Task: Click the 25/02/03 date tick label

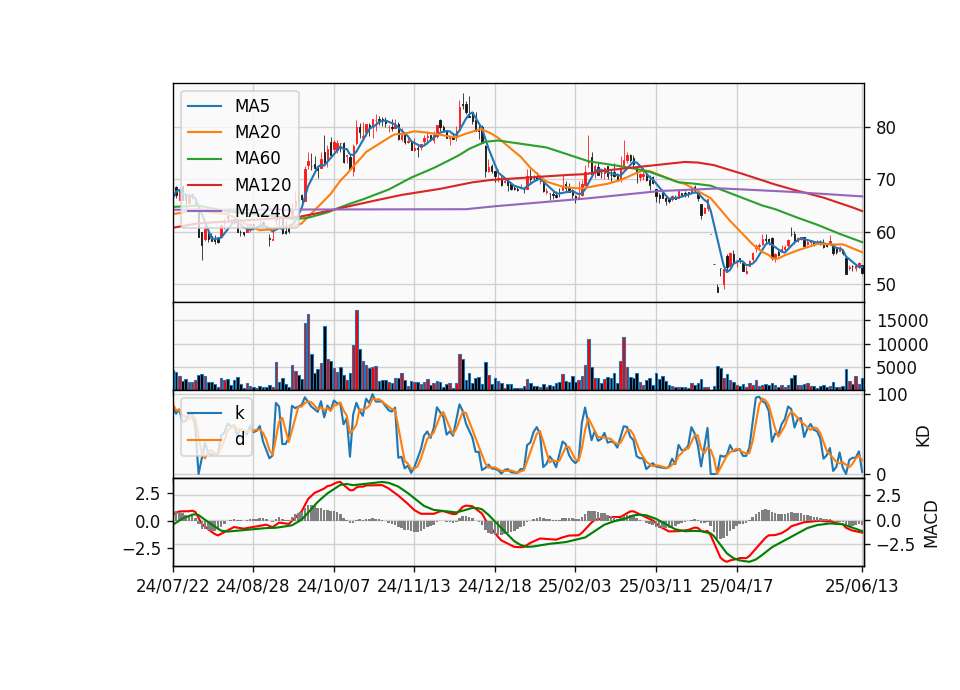Action: point(575,586)
